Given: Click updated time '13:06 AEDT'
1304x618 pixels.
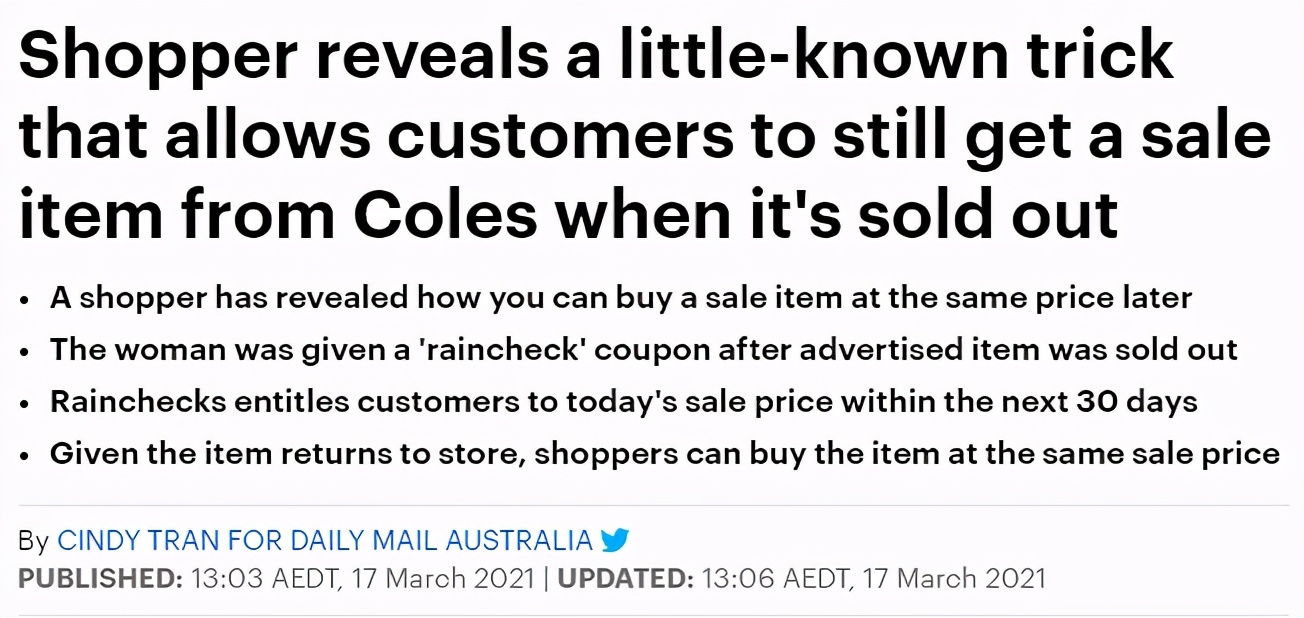Looking at the screenshot, I should point(774,578).
